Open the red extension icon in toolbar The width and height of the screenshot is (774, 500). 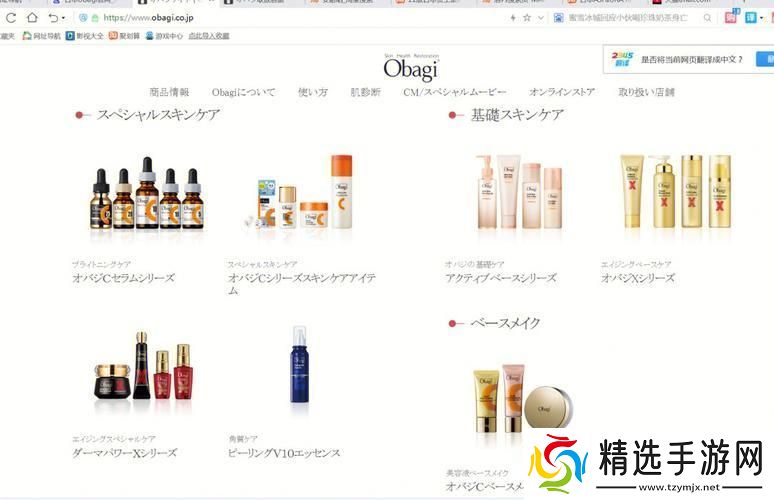(x=731, y=17)
